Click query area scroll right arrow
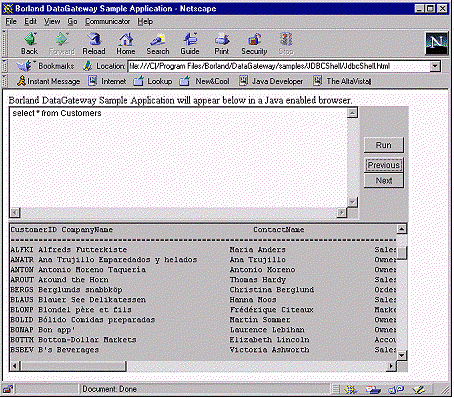This screenshot has height=398, width=454. tap(341, 212)
